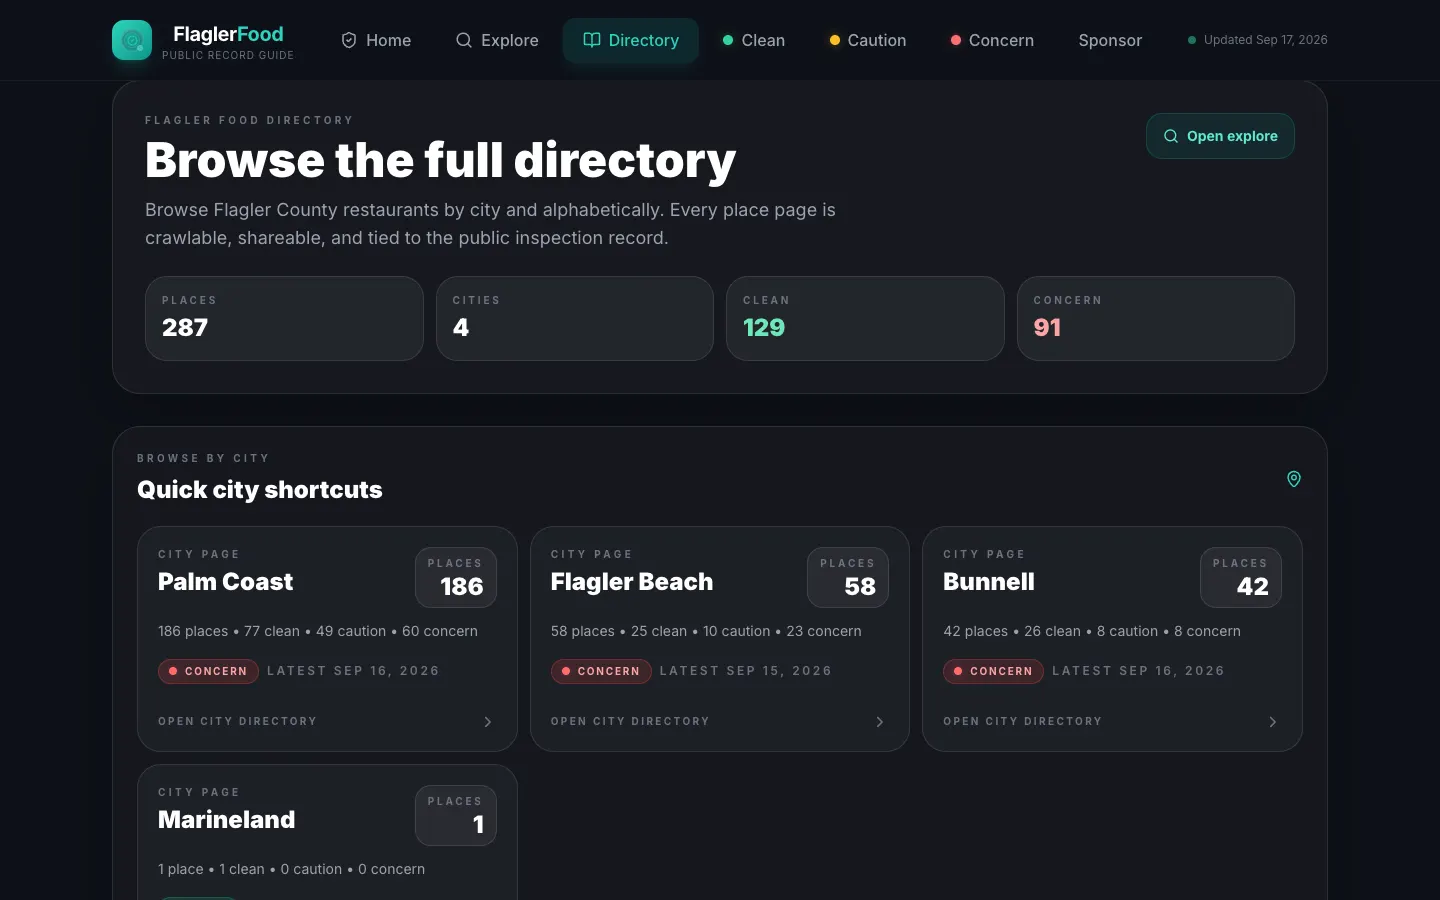Click the Concern badge on Bunnell card

coord(993,671)
